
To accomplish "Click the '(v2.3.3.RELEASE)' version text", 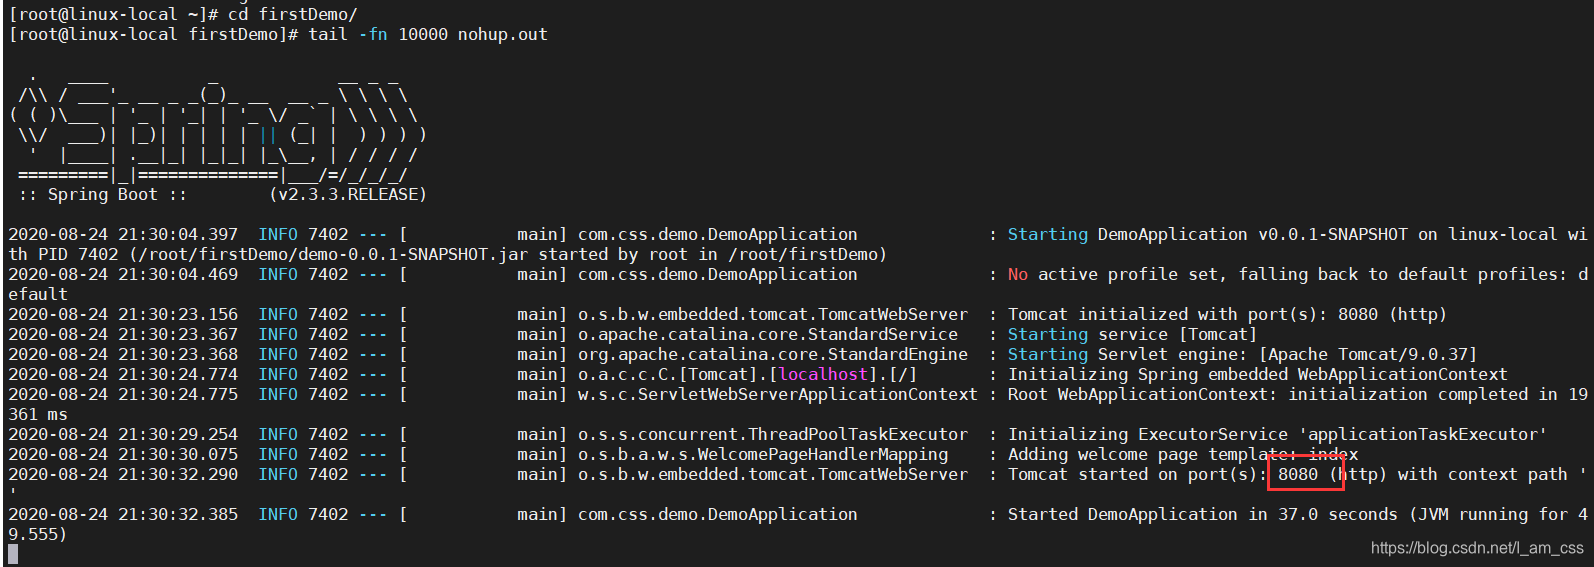I will (x=348, y=194).
